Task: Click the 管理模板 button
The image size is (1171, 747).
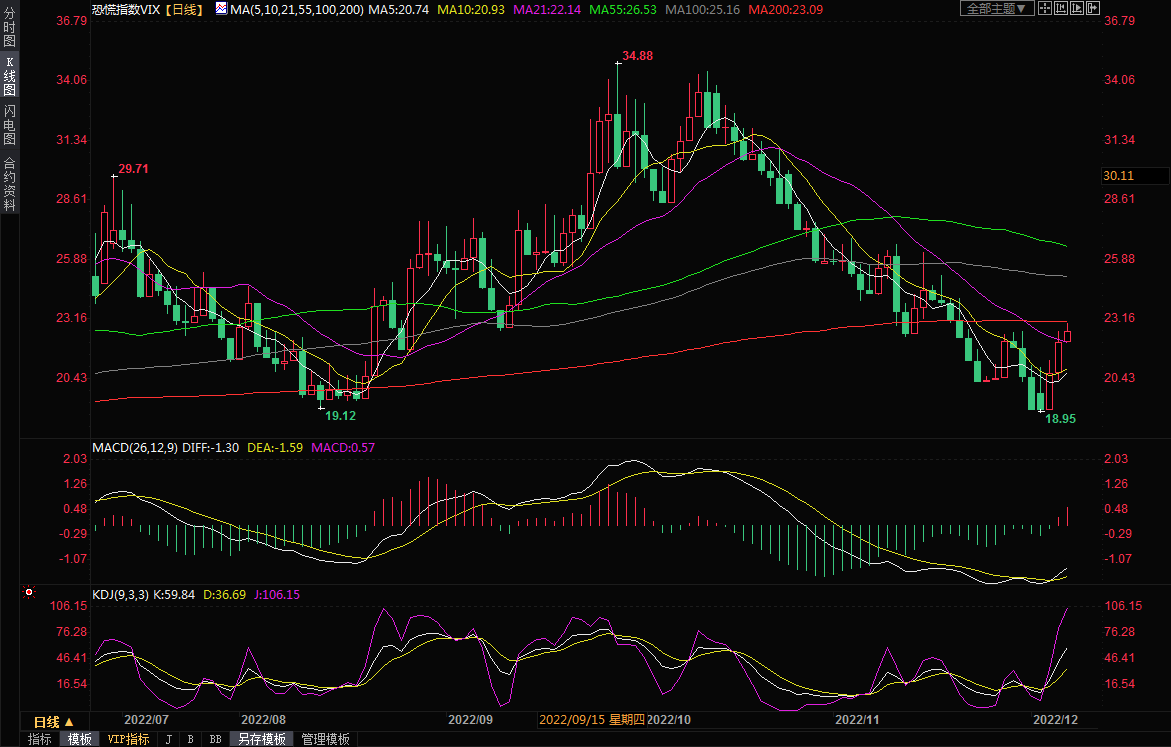Action: pos(326,739)
